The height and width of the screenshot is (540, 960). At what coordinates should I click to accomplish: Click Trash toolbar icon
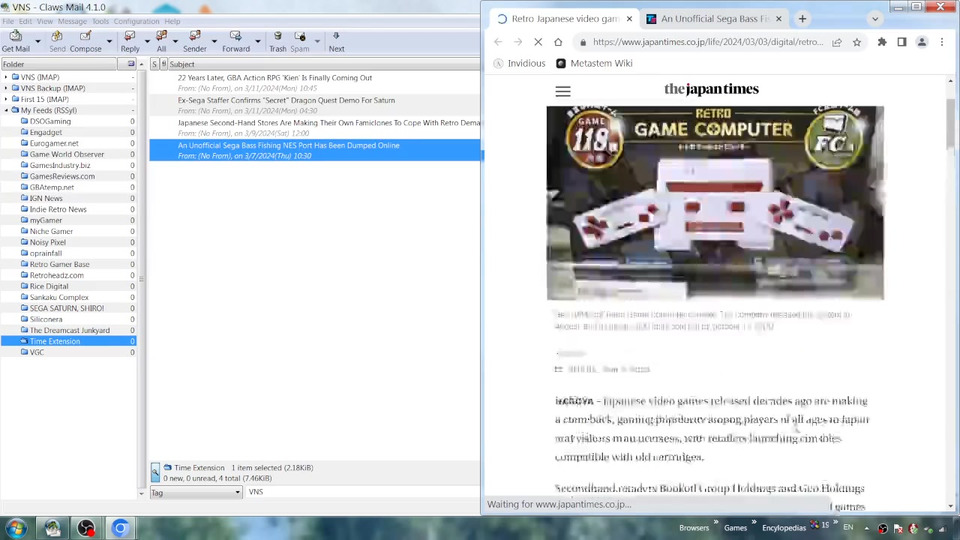[x=277, y=41]
